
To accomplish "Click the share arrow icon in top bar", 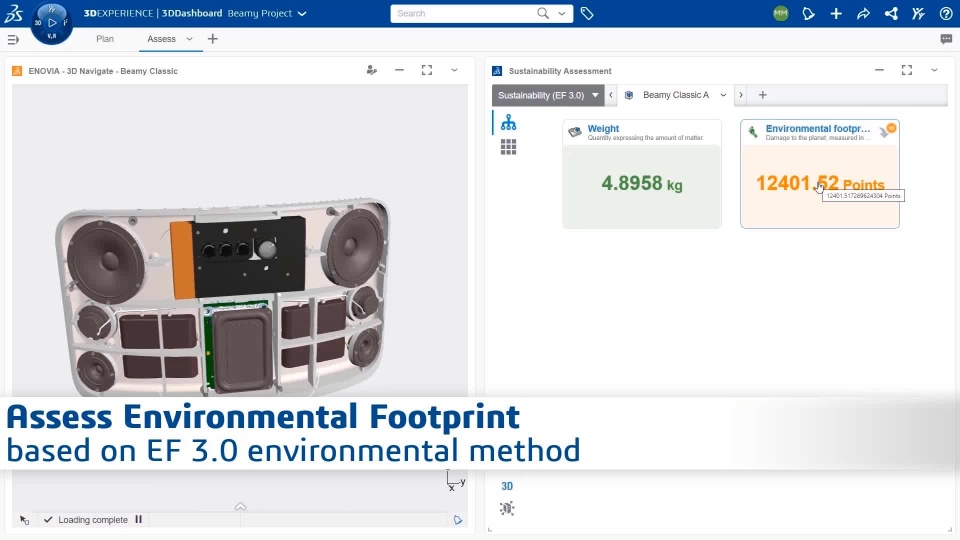I will 863,13.
